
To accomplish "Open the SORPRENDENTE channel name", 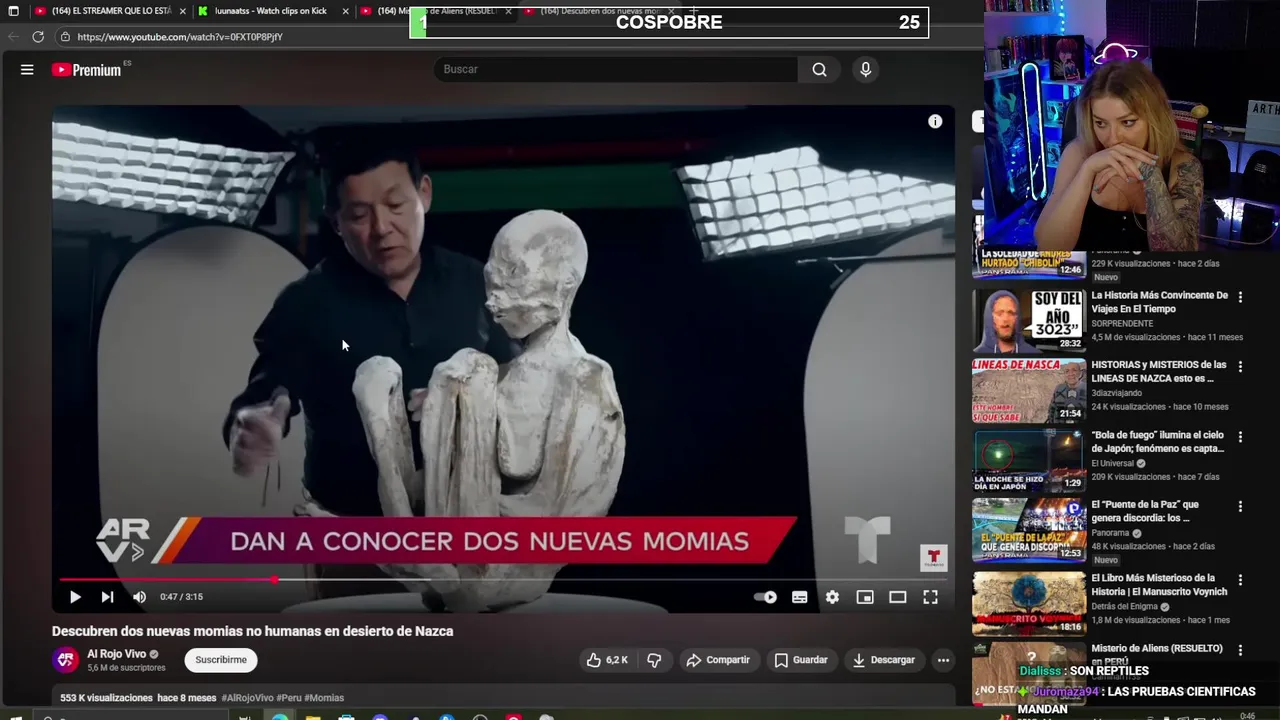I will pos(1122,324).
